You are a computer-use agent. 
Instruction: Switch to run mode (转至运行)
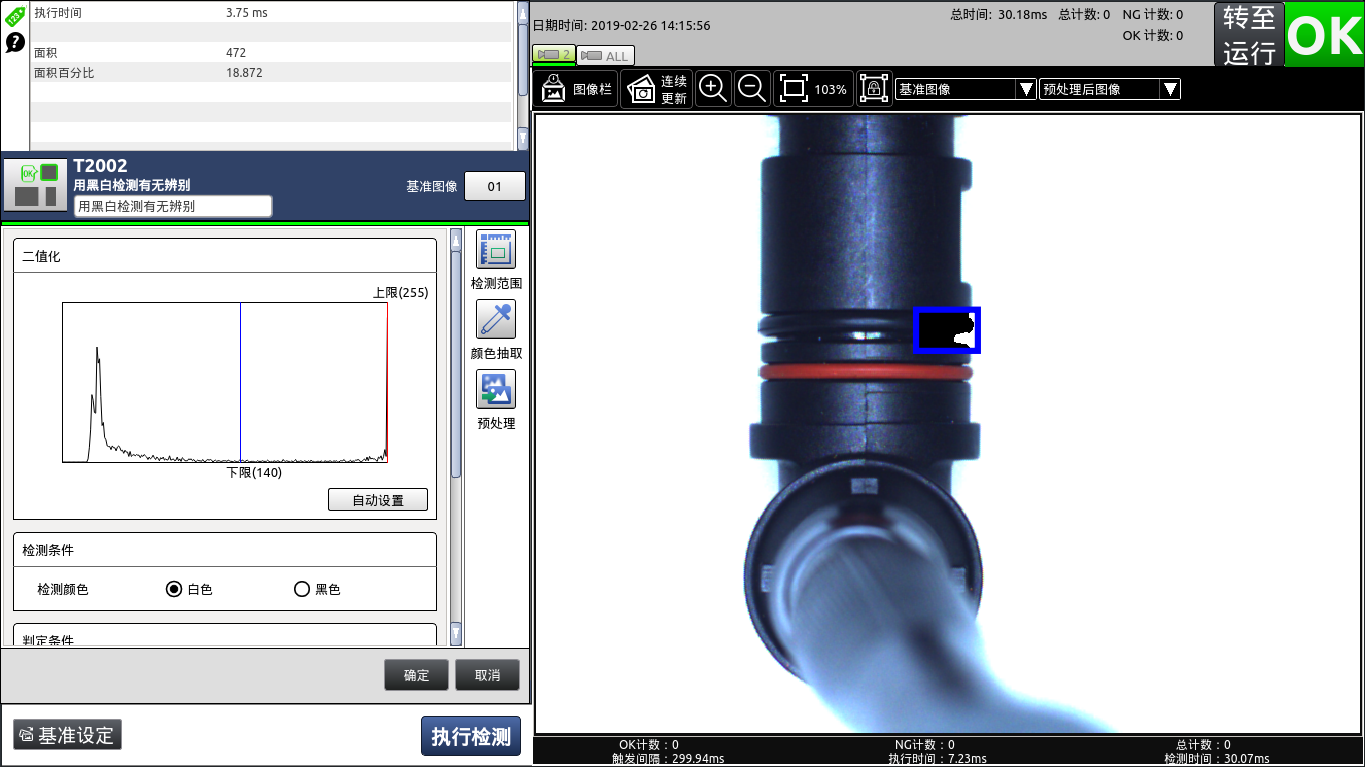point(1249,35)
